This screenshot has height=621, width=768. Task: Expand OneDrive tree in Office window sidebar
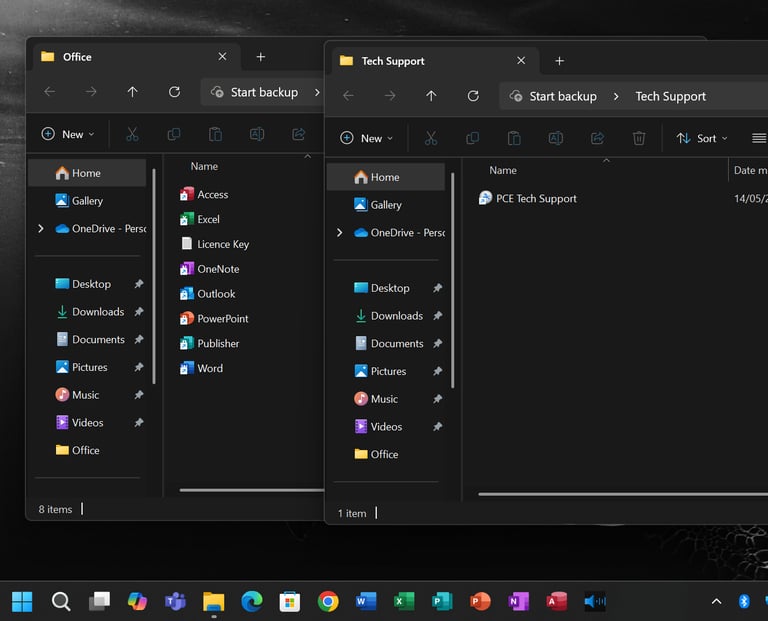pyautogui.click(x=41, y=229)
